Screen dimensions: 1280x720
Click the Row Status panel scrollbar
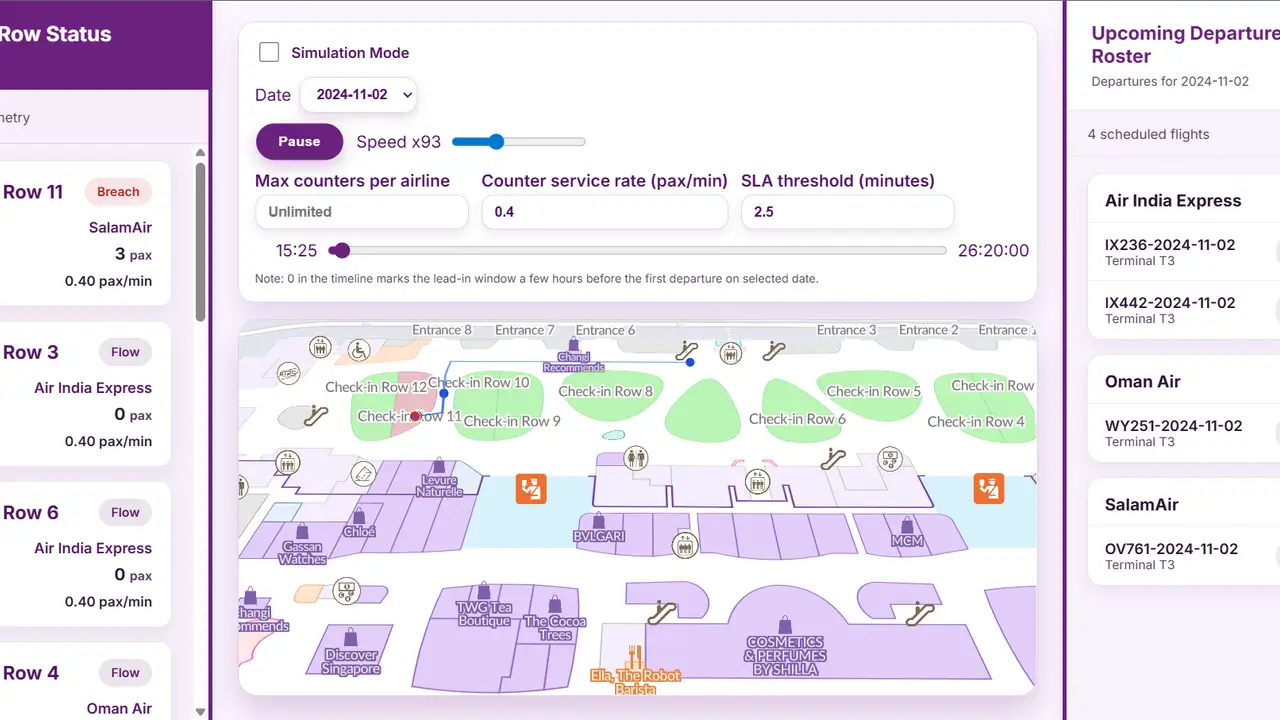coord(201,242)
